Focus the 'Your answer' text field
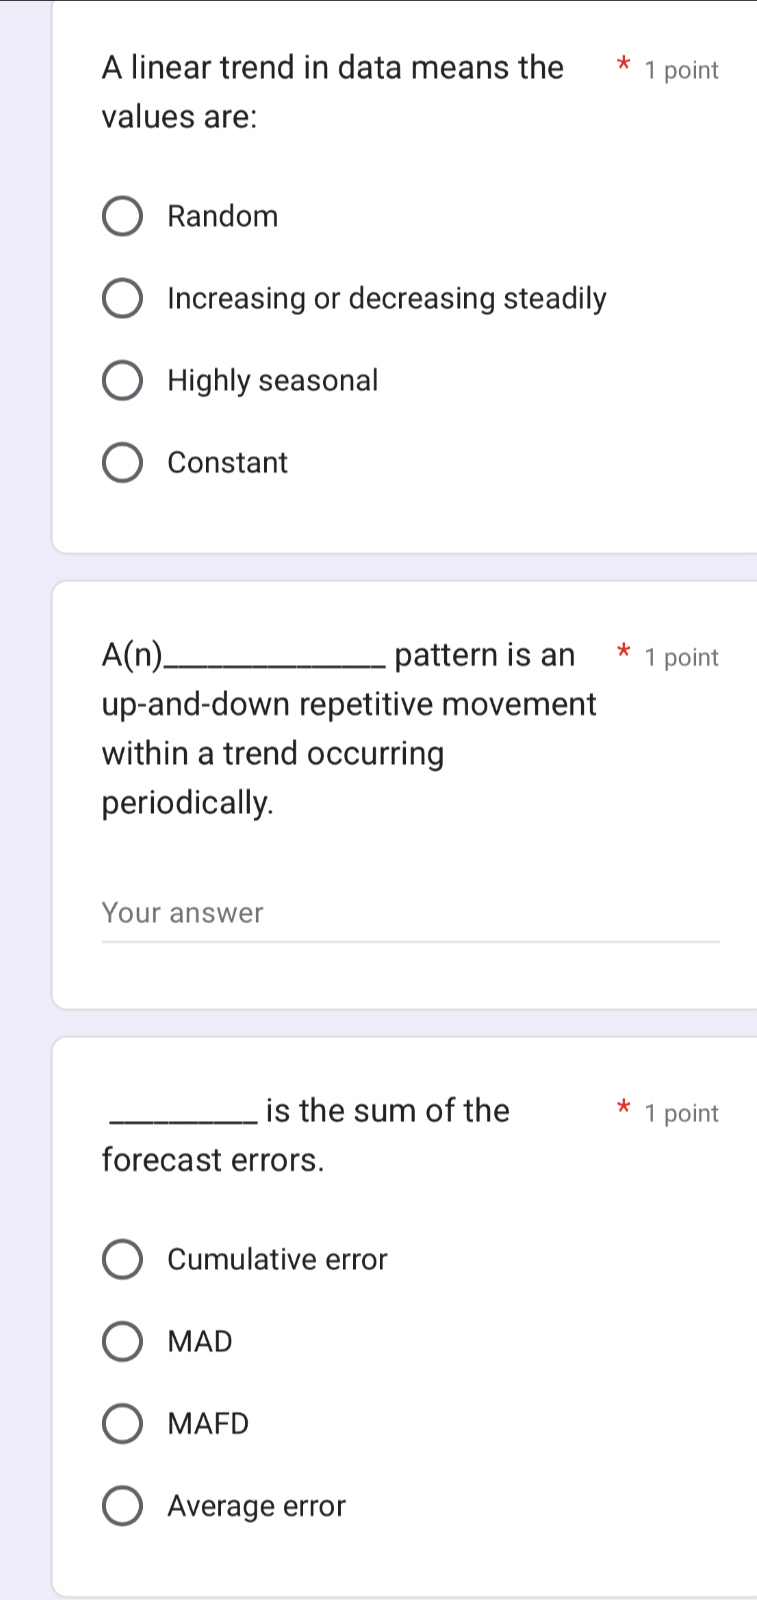This screenshot has height=1600, width=757. click(x=410, y=914)
